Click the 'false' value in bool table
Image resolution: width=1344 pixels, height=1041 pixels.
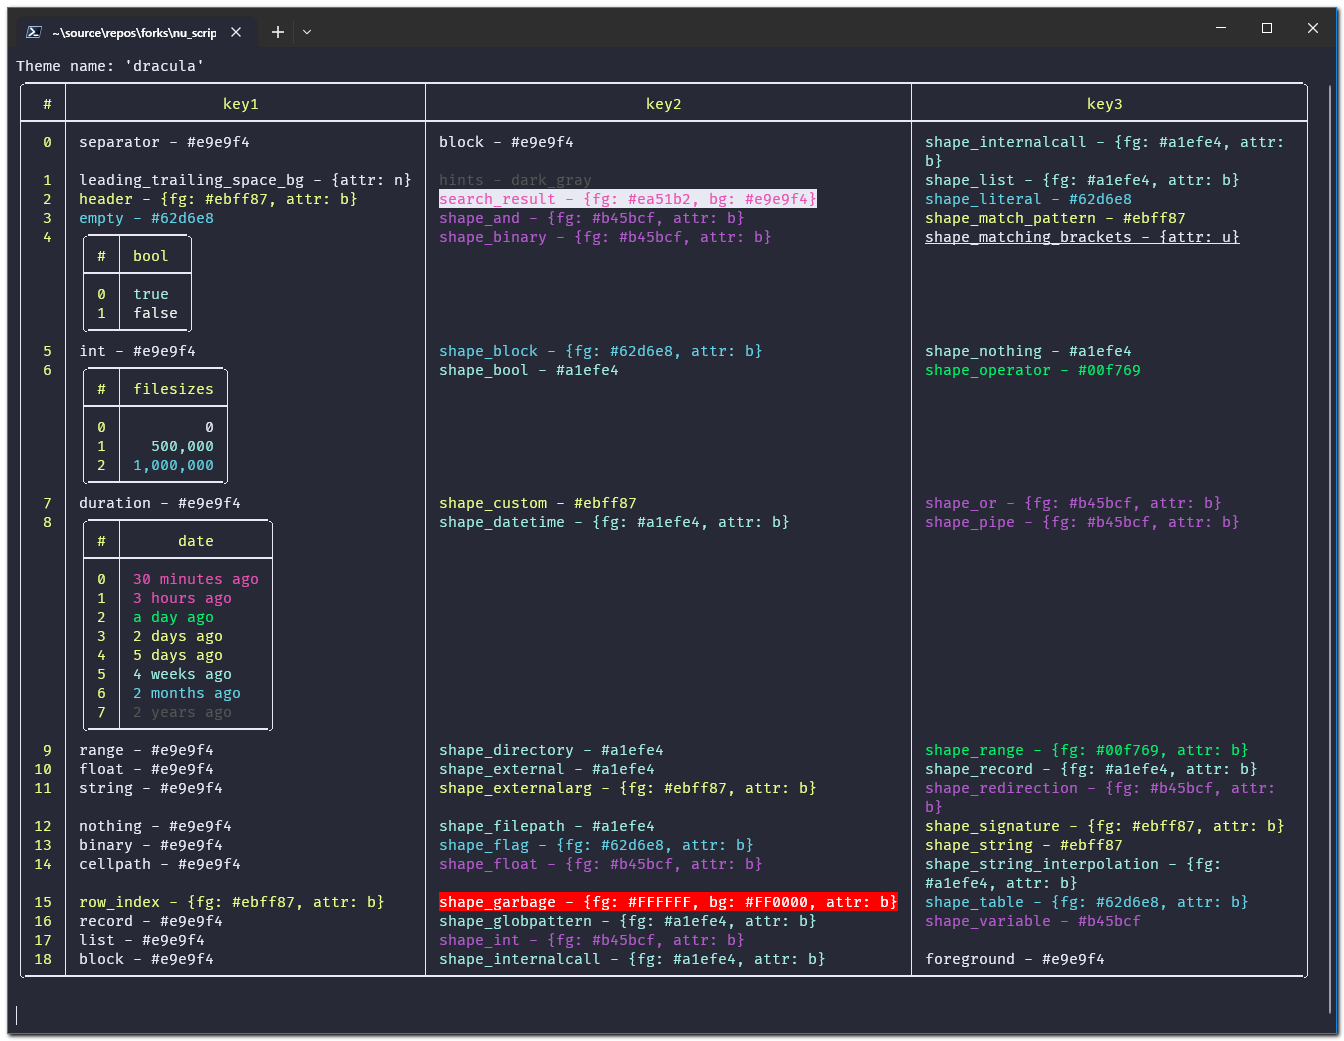coord(156,313)
